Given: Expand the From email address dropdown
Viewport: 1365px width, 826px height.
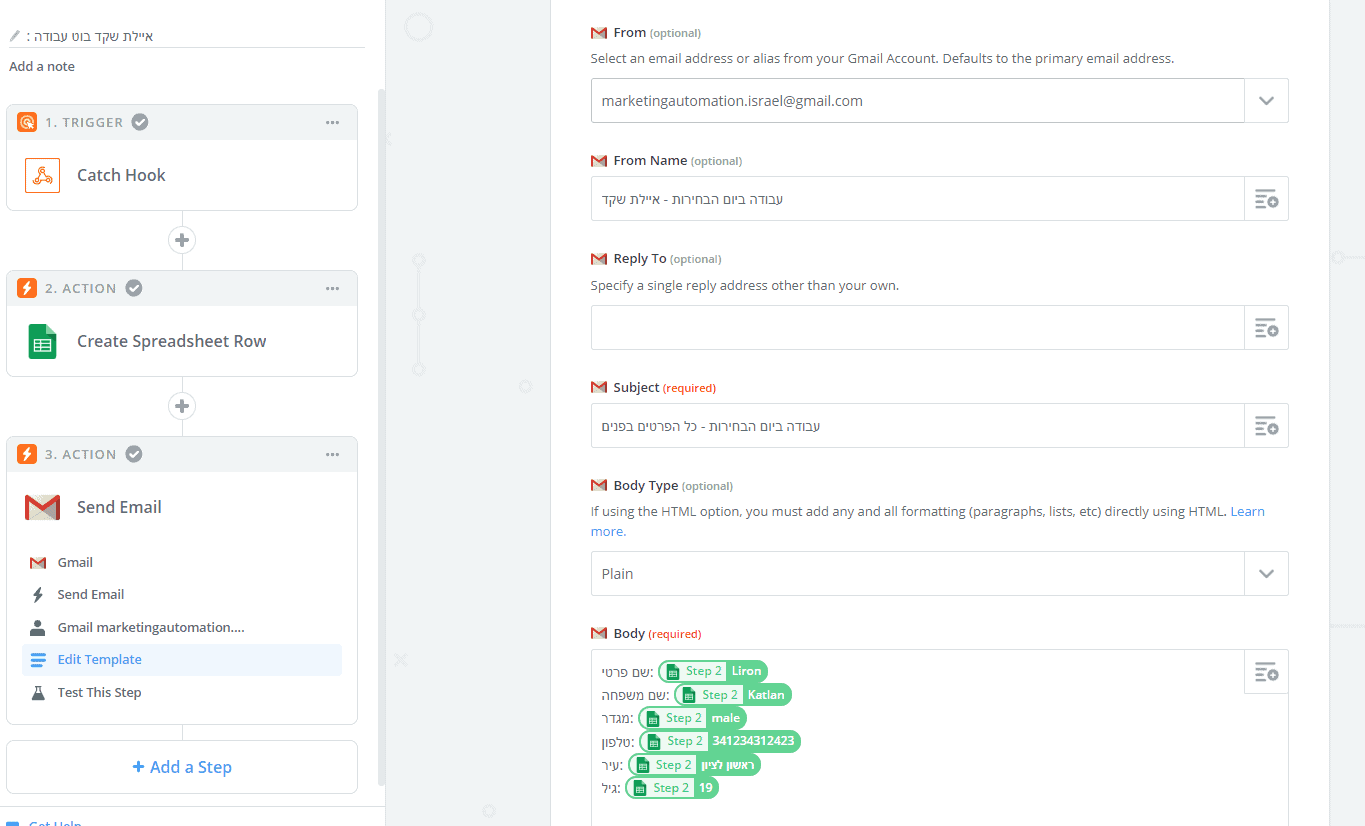Looking at the screenshot, I should pyautogui.click(x=1266, y=101).
